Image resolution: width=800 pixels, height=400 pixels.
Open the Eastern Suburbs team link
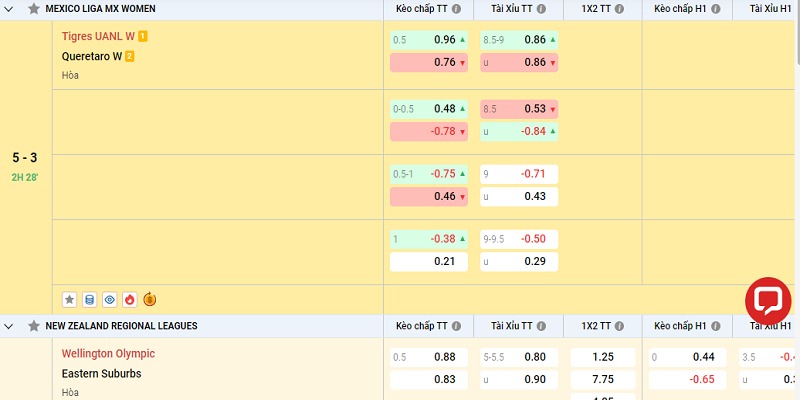coord(101,374)
